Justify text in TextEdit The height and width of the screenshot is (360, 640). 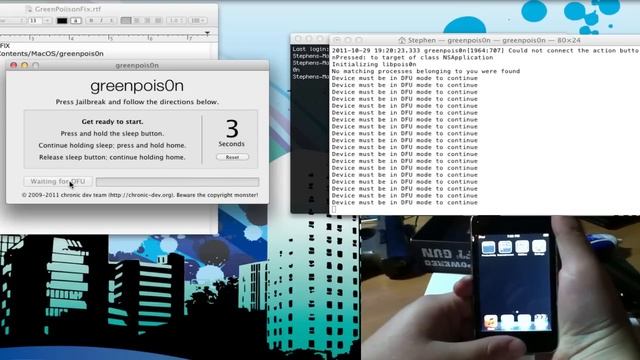(x=158, y=20)
